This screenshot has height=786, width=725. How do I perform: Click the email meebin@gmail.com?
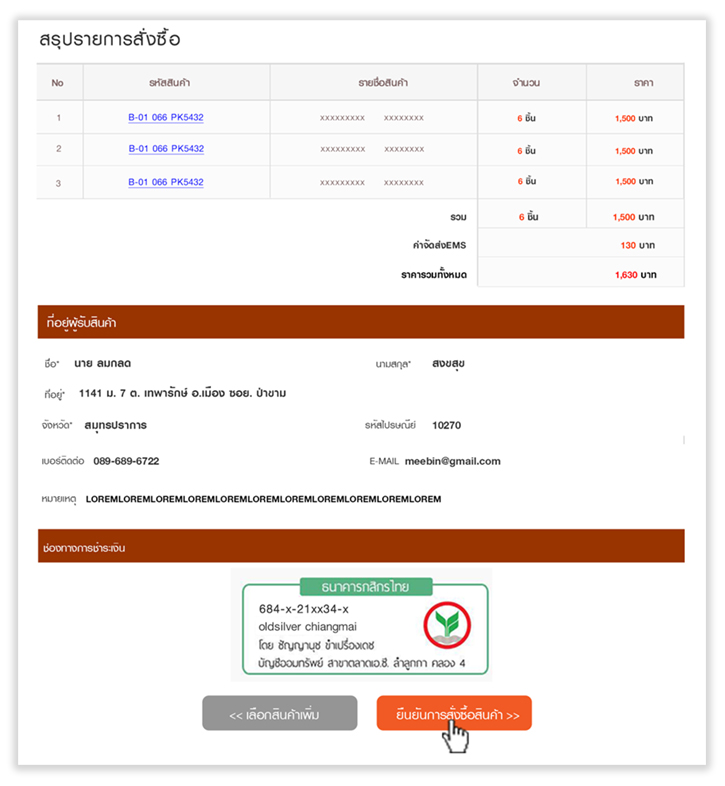pos(452,461)
